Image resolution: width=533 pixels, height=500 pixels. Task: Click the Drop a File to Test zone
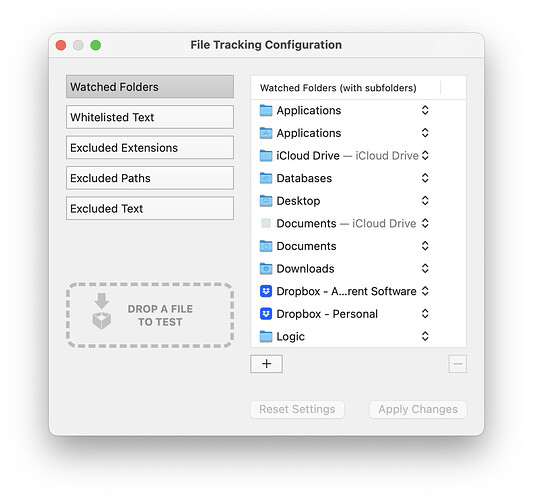point(150,315)
